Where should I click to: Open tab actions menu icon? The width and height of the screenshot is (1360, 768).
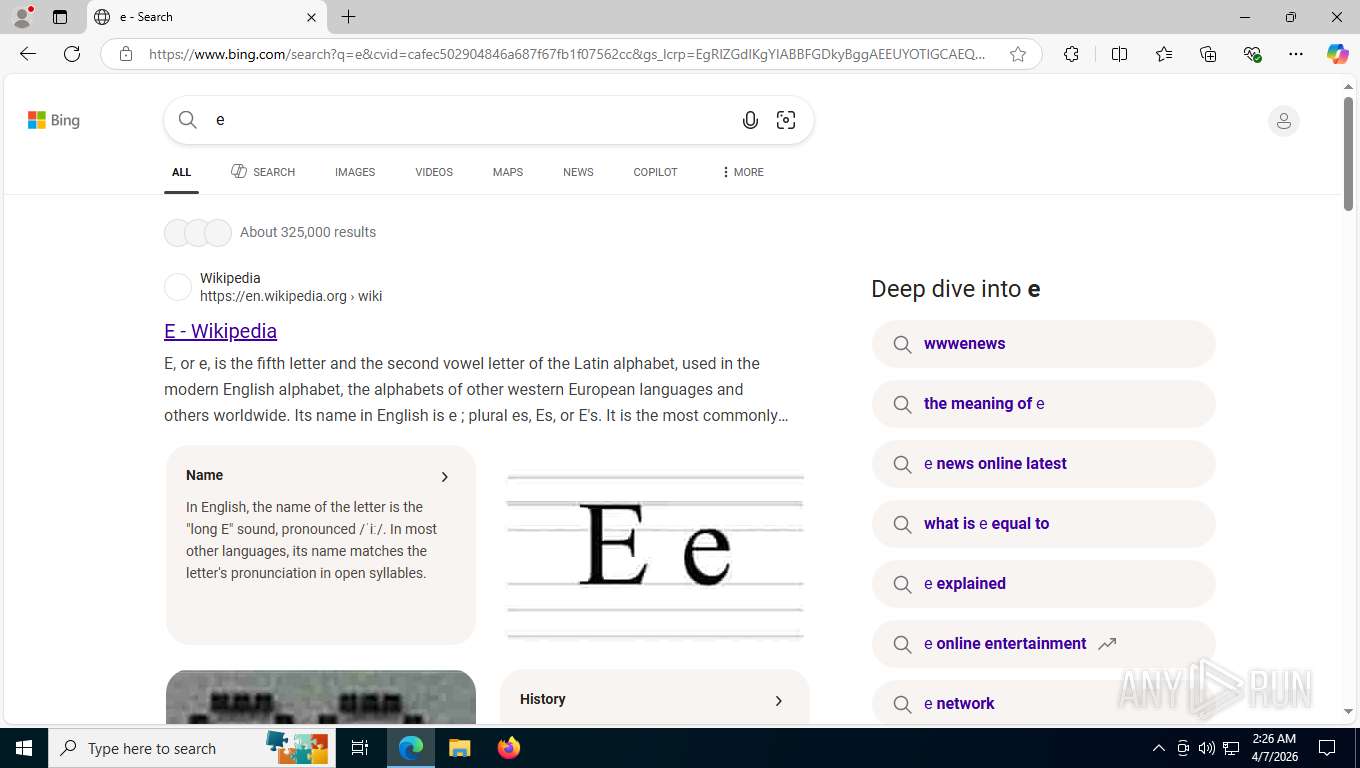[x=60, y=17]
